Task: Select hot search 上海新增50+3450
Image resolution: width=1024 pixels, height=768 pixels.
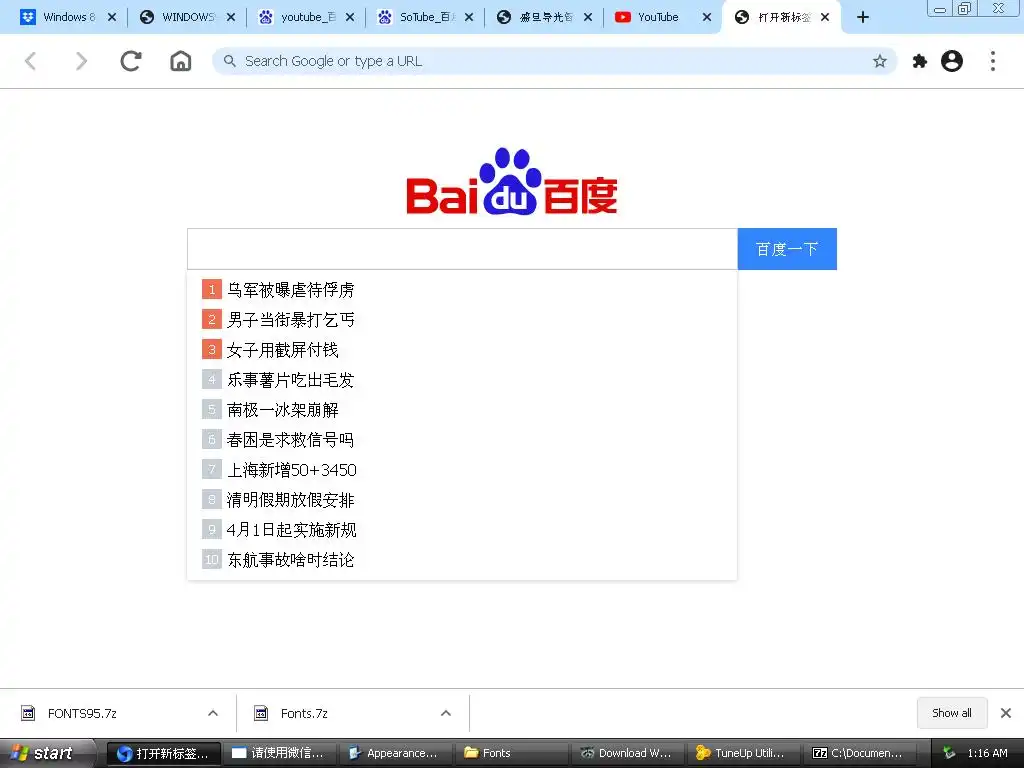Action: pos(291,470)
